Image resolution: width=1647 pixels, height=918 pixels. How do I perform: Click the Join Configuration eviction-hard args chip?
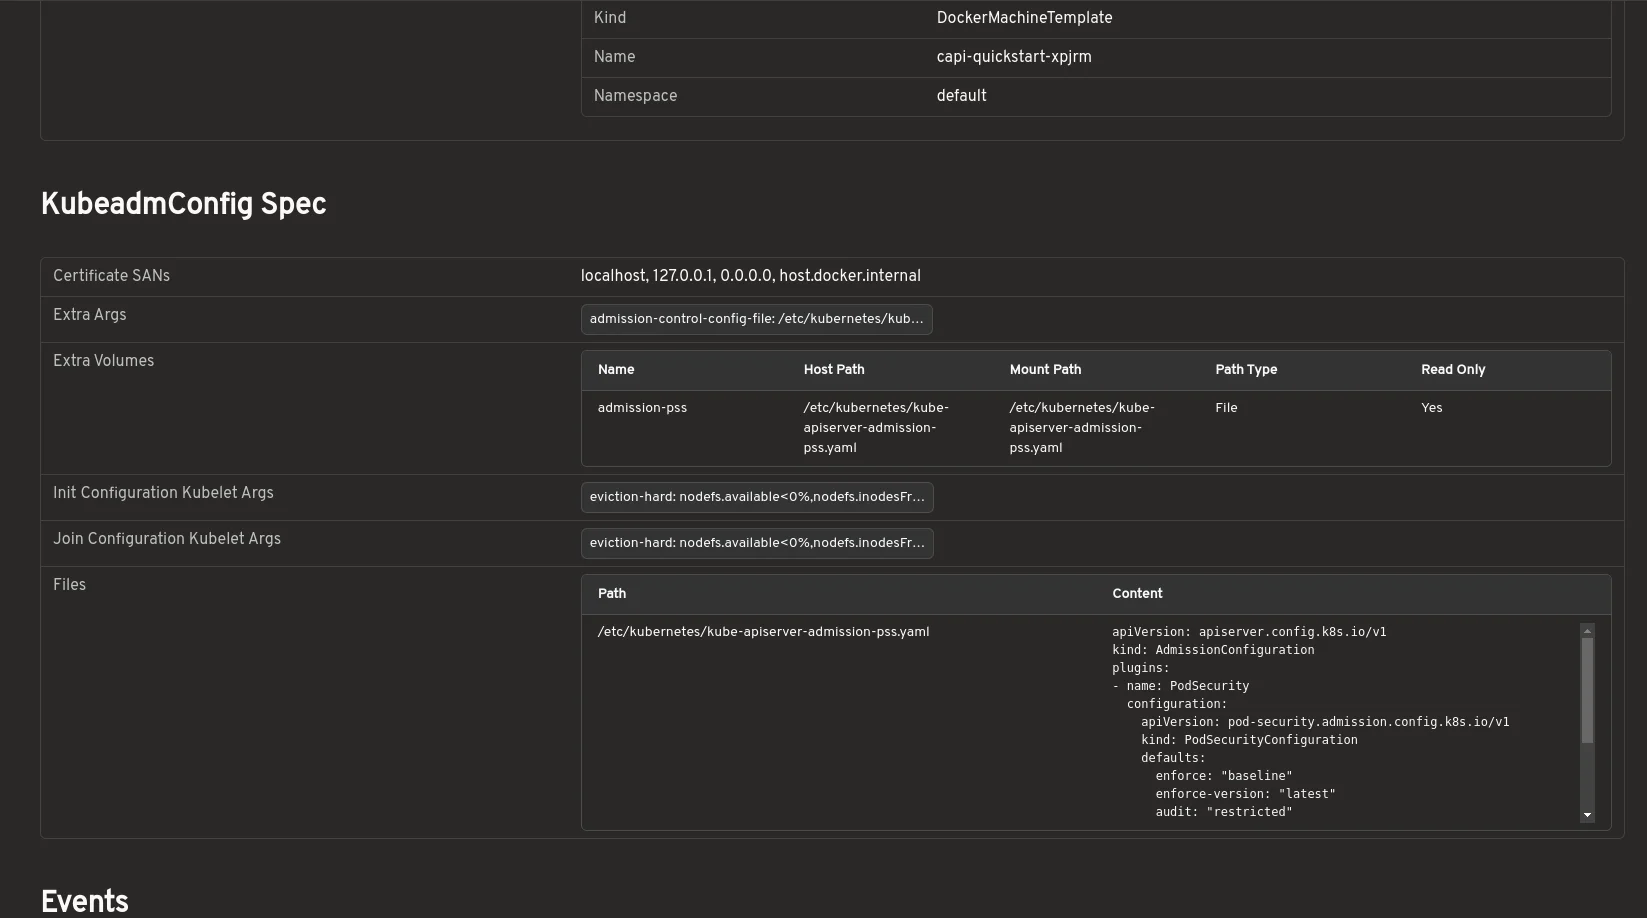757,543
